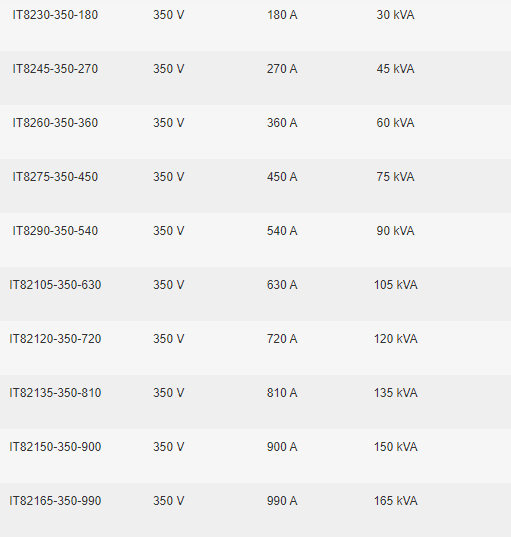Click the 105 kVA power cell

pos(396,285)
